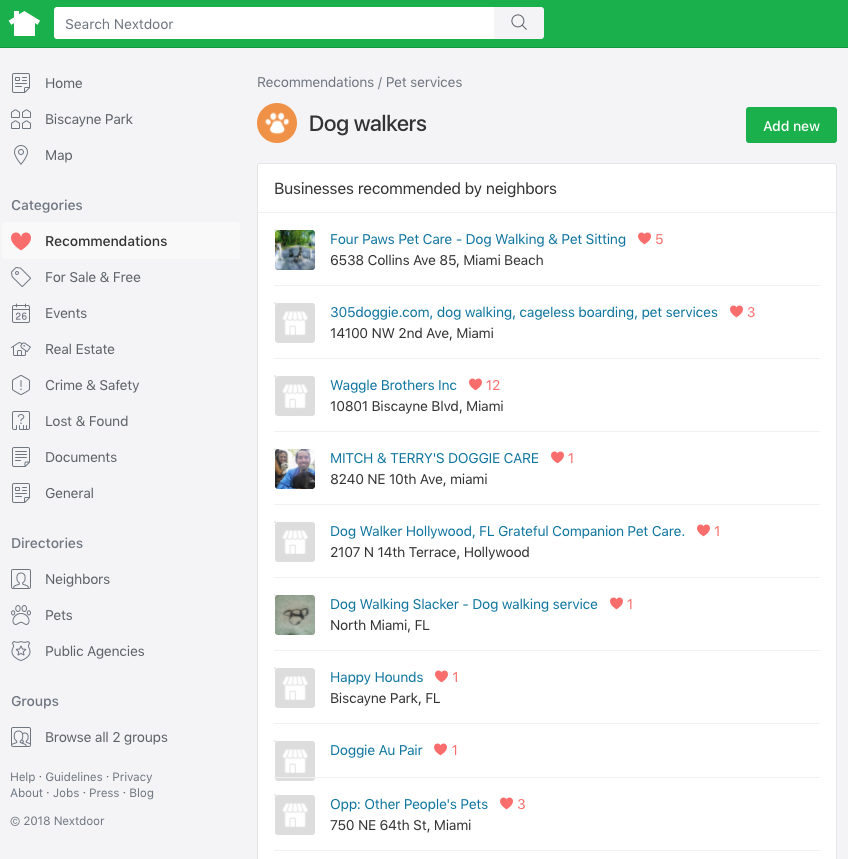
Task: Open Dog Walking Slacker service link
Action: click(x=463, y=604)
